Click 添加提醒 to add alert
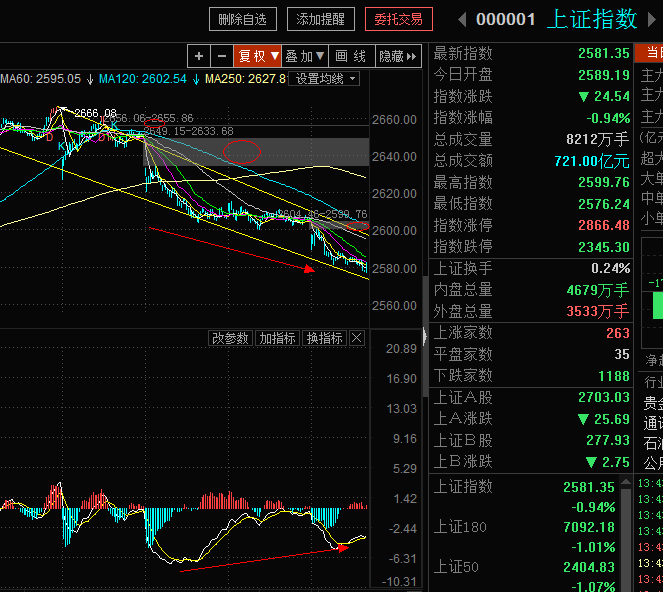 coord(320,19)
